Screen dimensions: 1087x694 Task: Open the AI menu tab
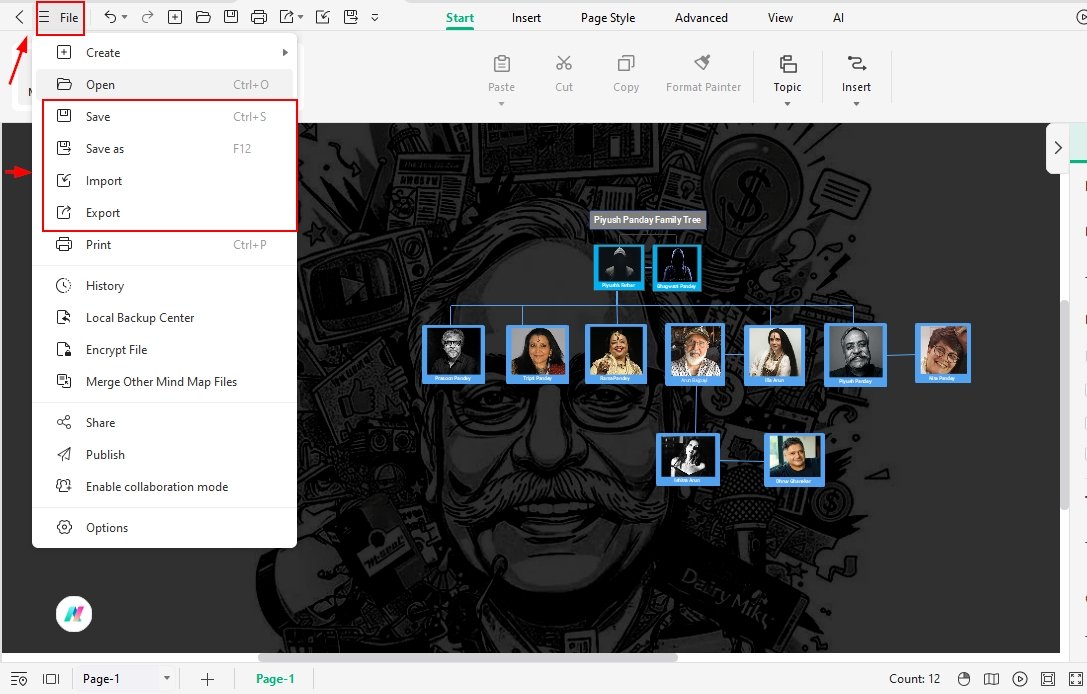pos(838,17)
